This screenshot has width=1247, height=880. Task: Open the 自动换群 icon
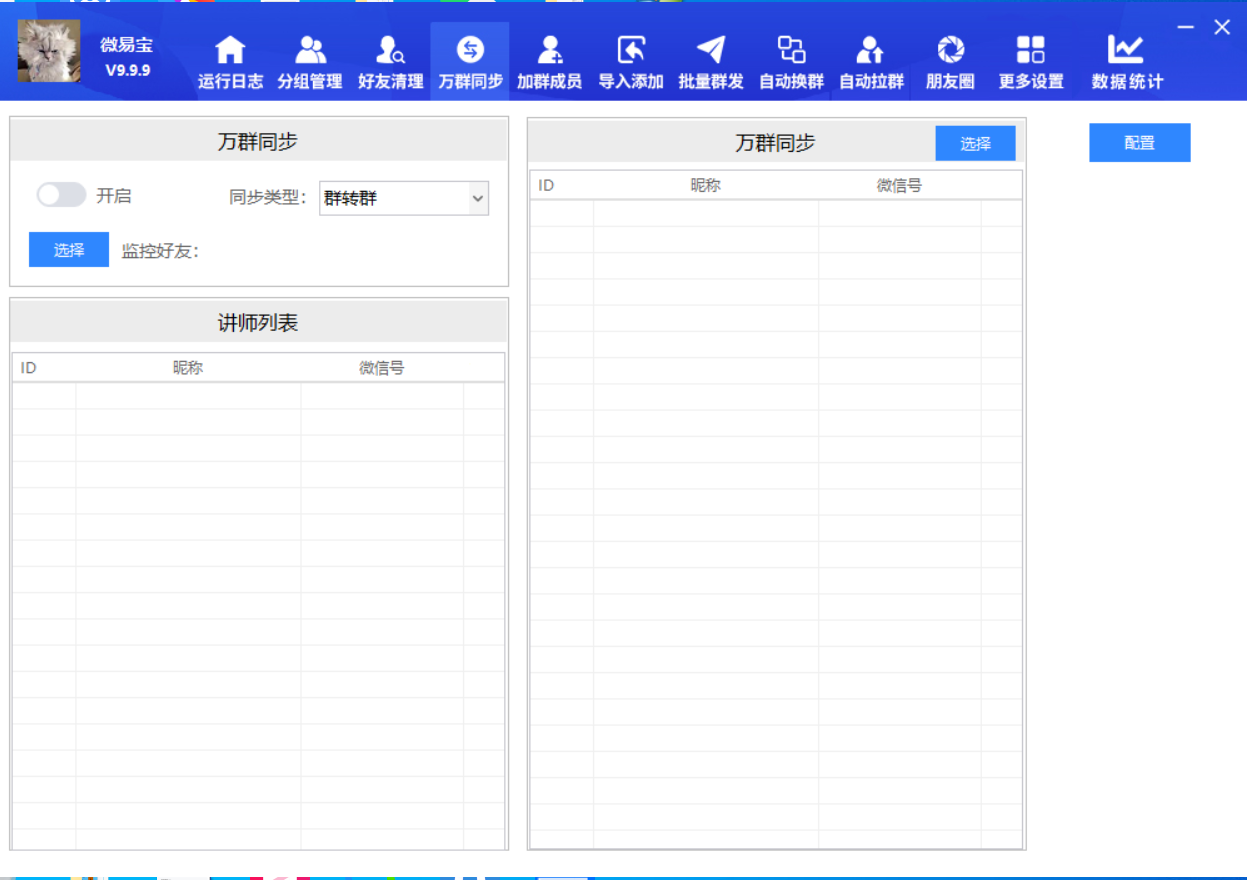click(791, 50)
